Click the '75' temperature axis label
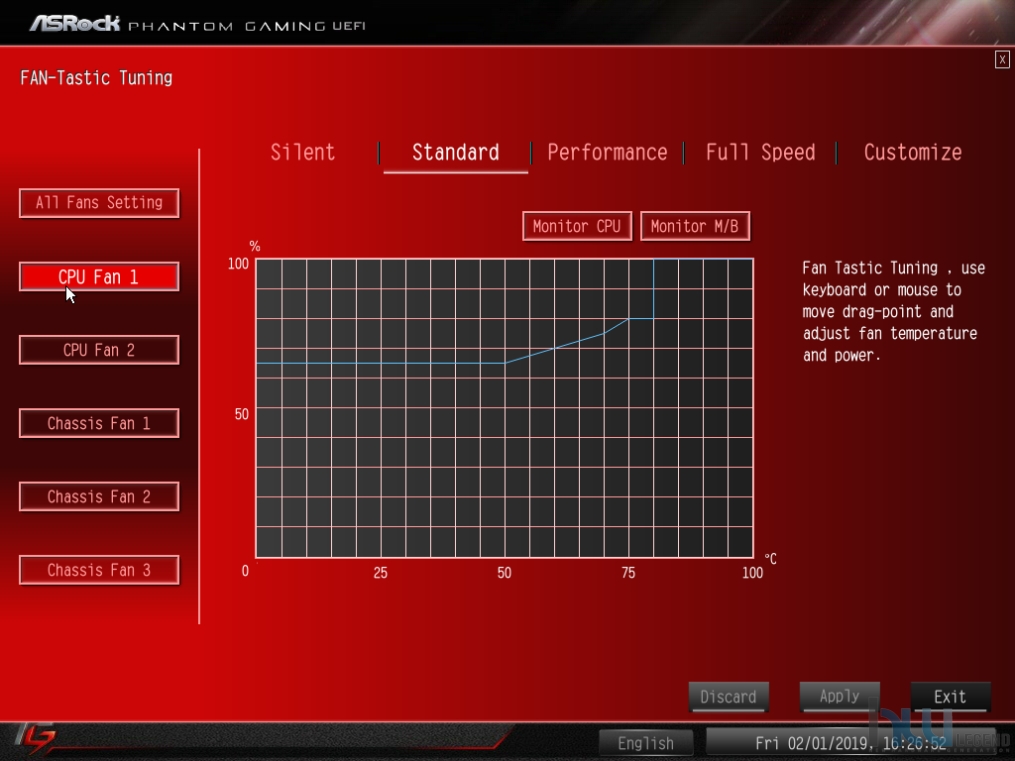Viewport: 1015px width, 761px height. click(628, 573)
